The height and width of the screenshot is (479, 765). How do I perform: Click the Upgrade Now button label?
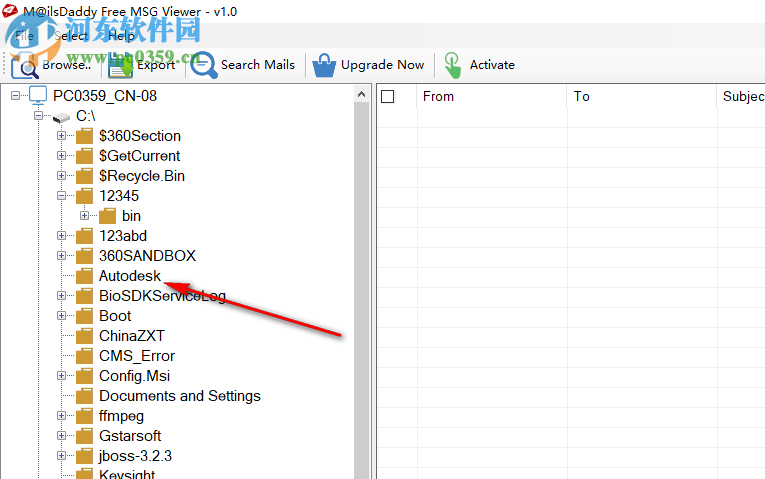point(382,65)
